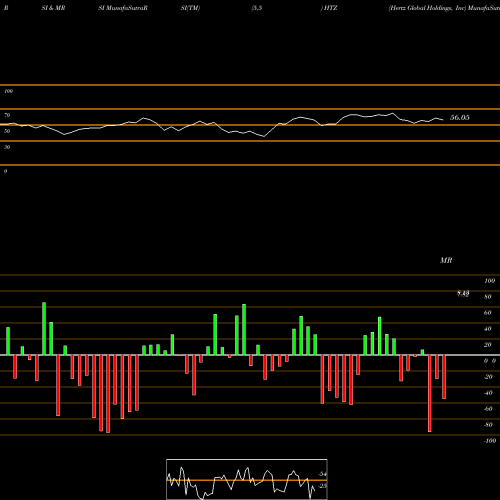Click the MR axis label -80
The image size is (500, 500).
pos(488,425)
